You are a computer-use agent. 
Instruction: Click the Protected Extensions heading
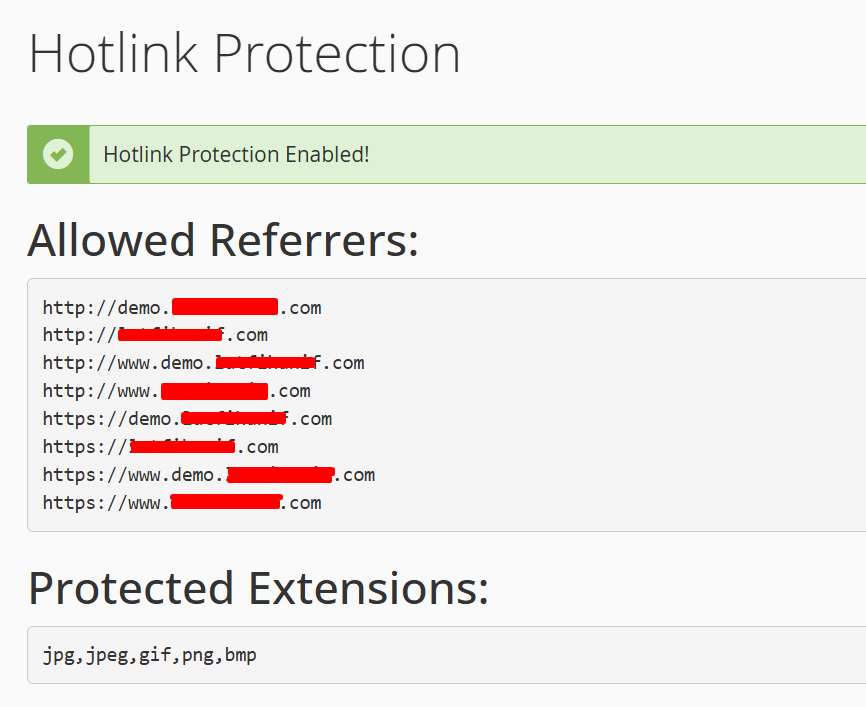tap(258, 588)
